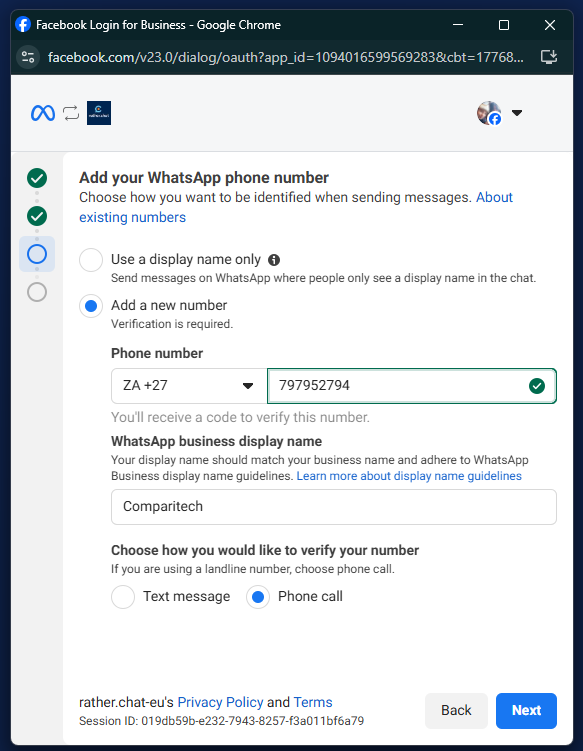Click the user profile avatar

pos(489,113)
